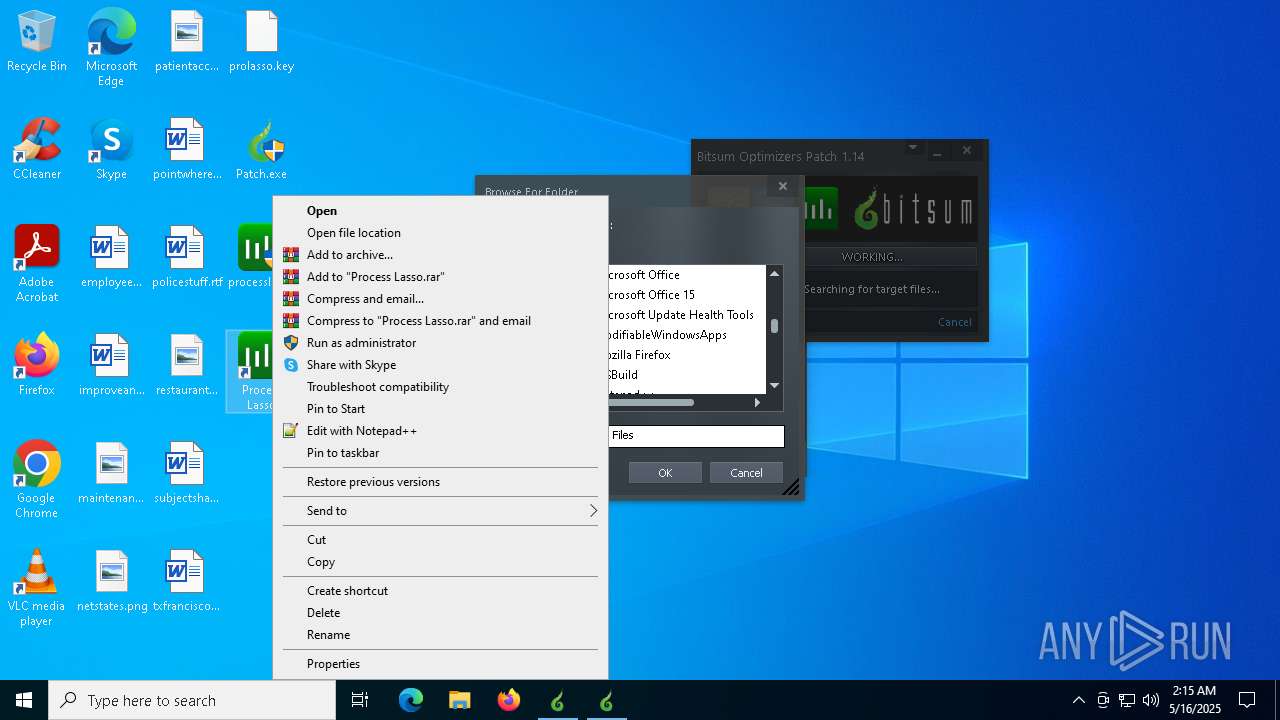Open Properties from the context menu
1280x720 pixels.
point(440,664)
